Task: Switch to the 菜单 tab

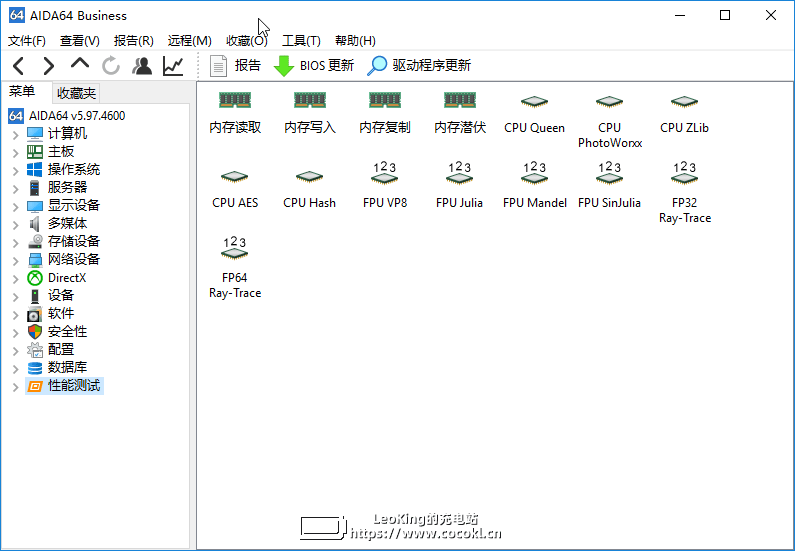Action: pyautogui.click(x=22, y=92)
